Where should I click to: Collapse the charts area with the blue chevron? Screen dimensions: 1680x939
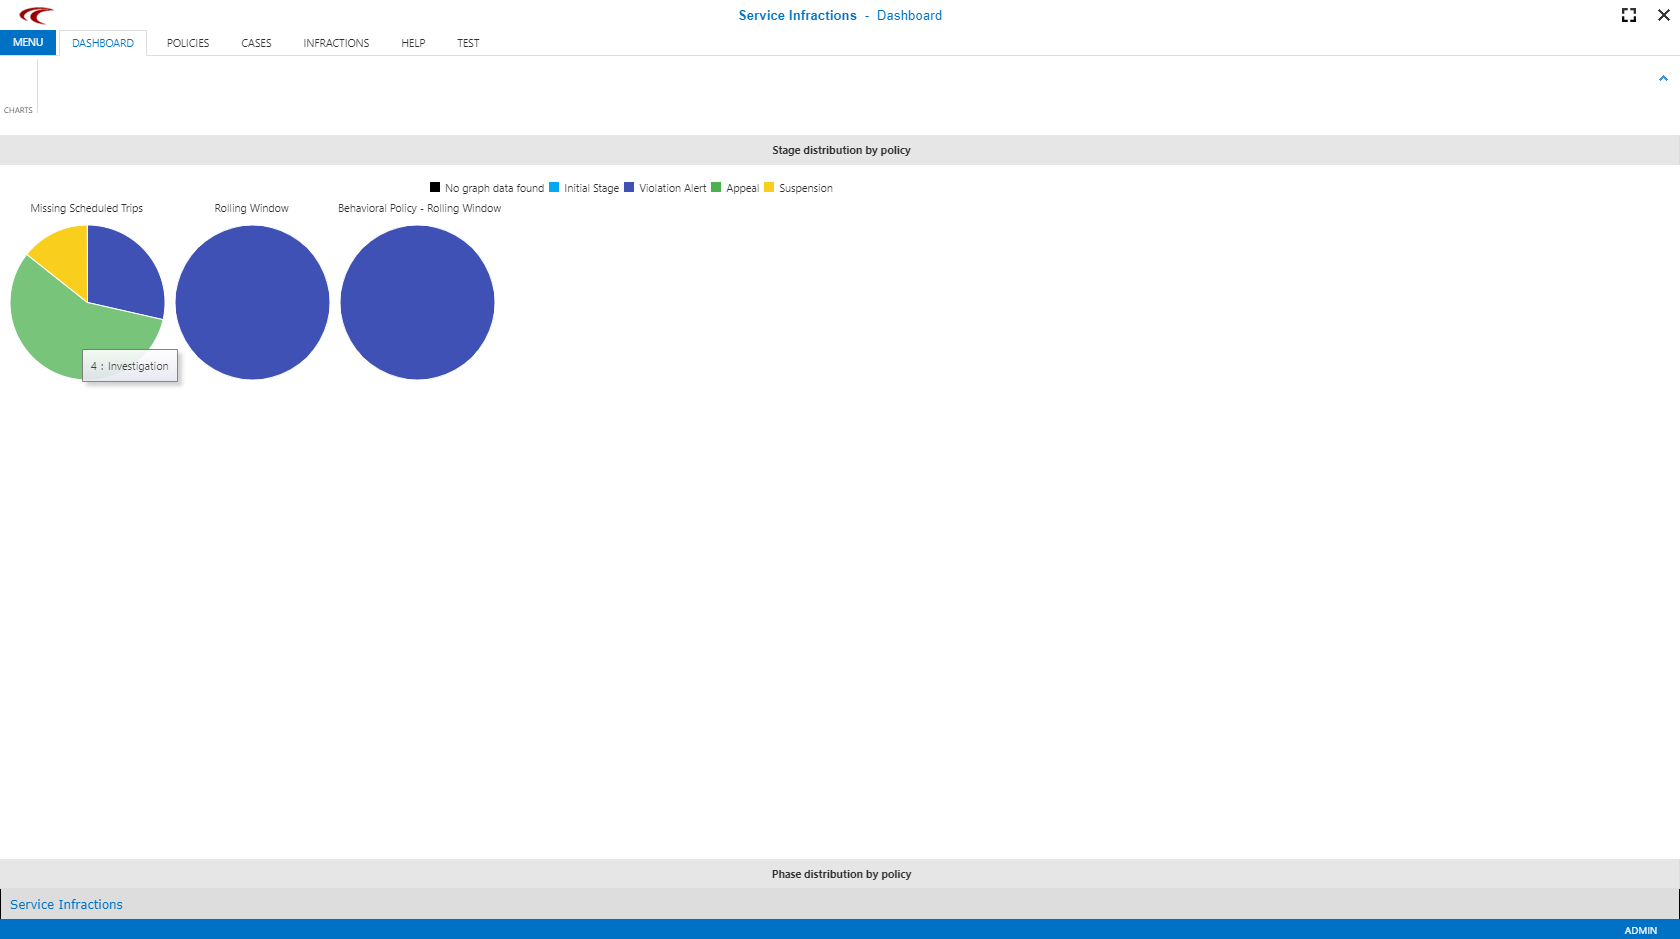pos(1663,77)
